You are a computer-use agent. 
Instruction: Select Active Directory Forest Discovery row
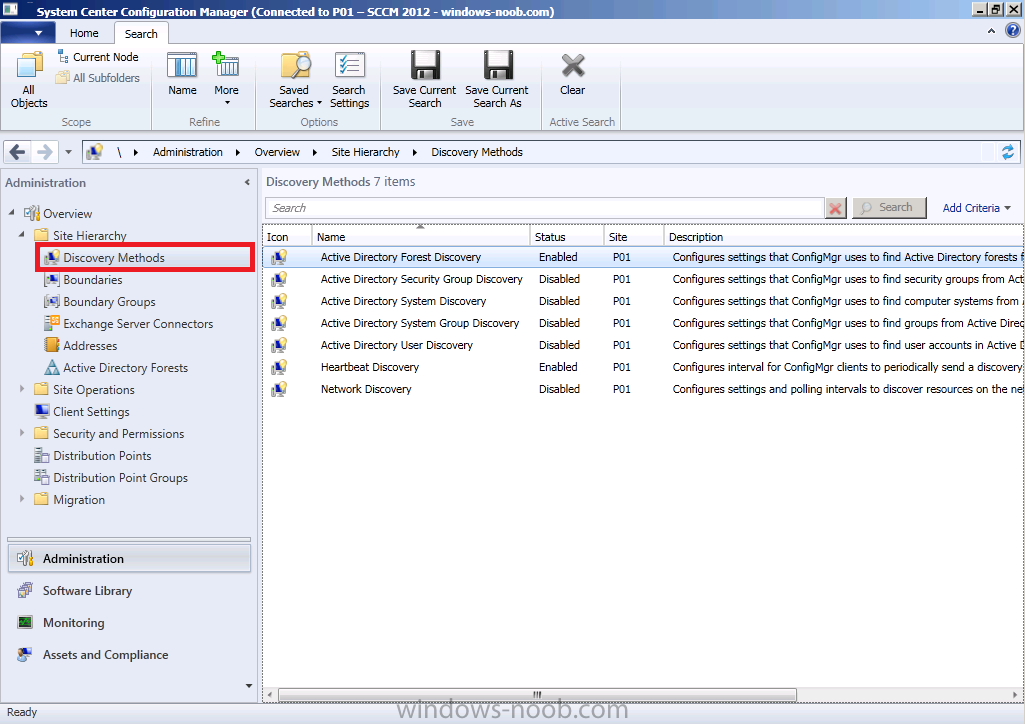643,257
